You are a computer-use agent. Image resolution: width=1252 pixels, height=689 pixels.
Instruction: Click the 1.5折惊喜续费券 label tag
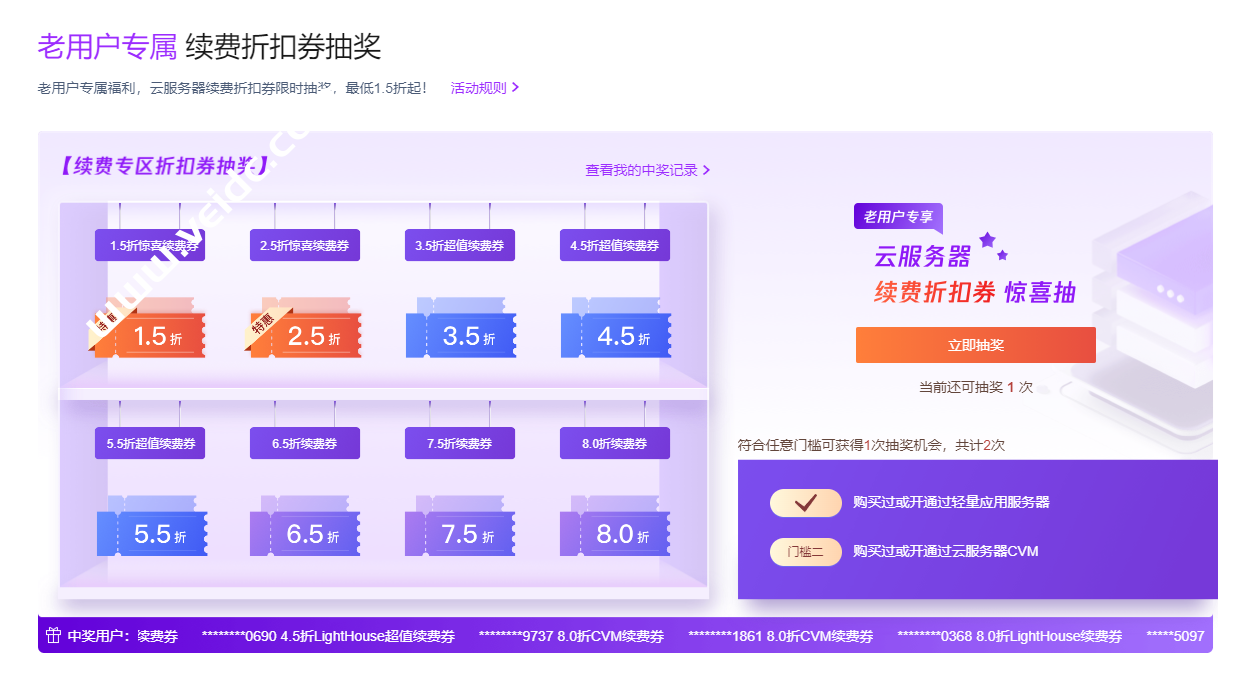click(150, 245)
